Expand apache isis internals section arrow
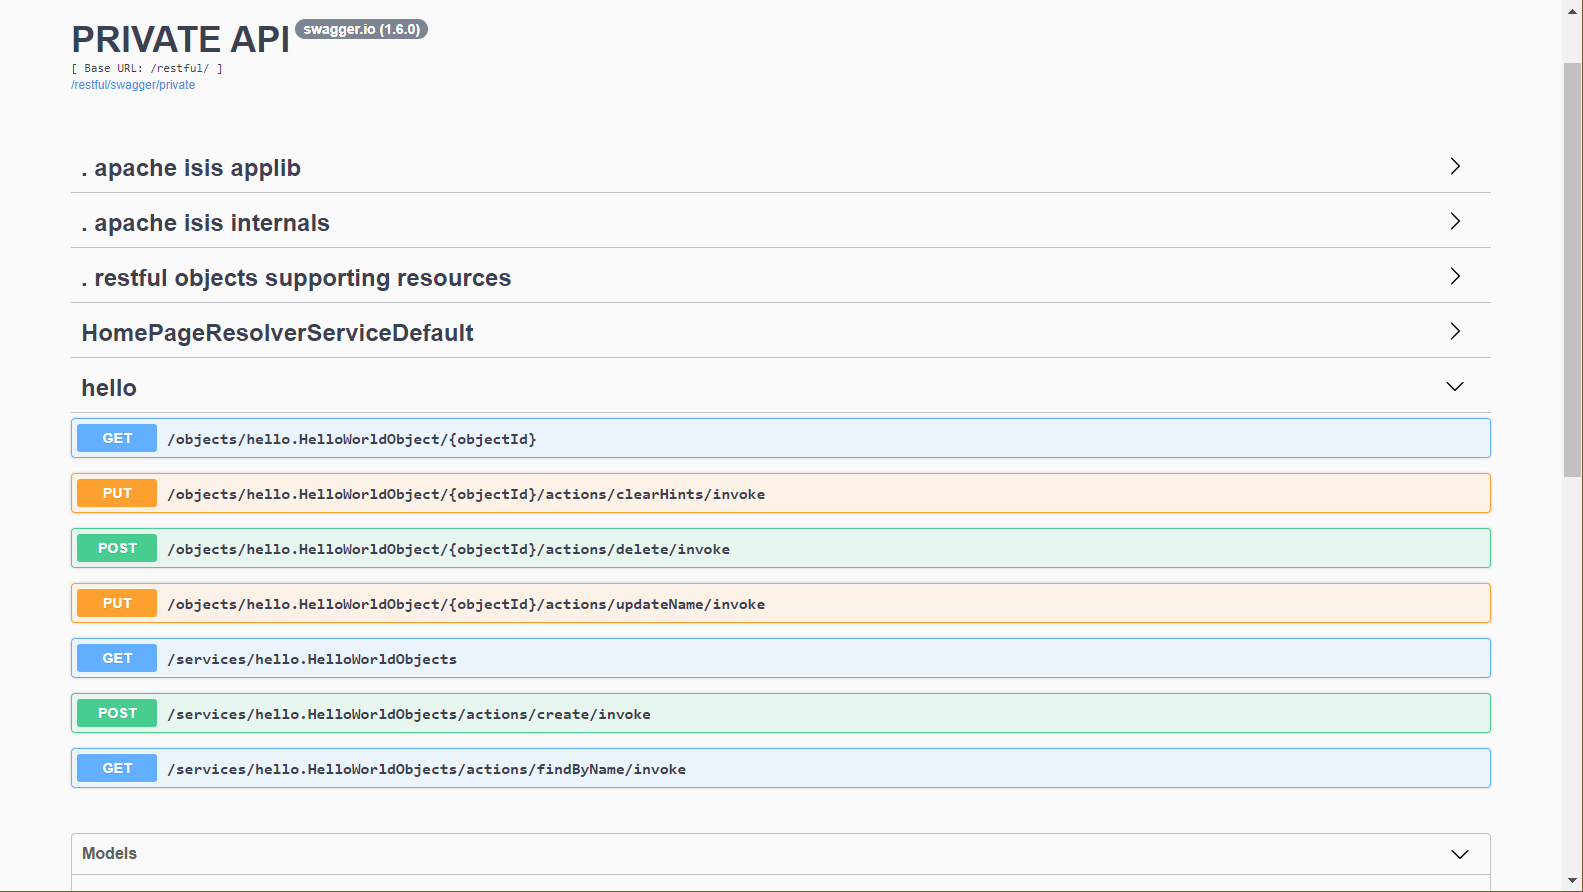Image resolution: width=1583 pixels, height=892 pixels. point(1455,221)
